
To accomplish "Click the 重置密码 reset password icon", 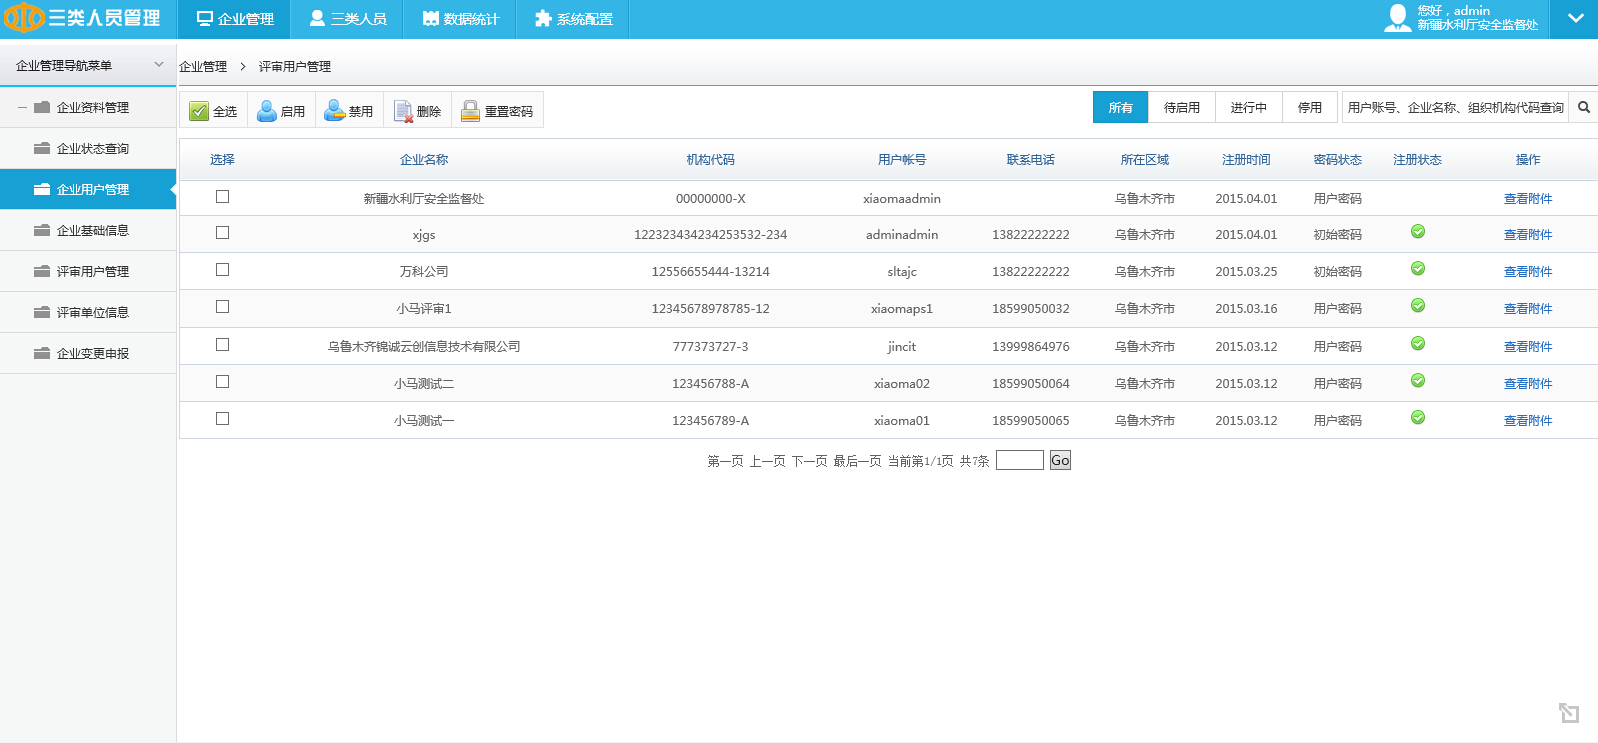I will pyautogui.click(x=470, y=111).
